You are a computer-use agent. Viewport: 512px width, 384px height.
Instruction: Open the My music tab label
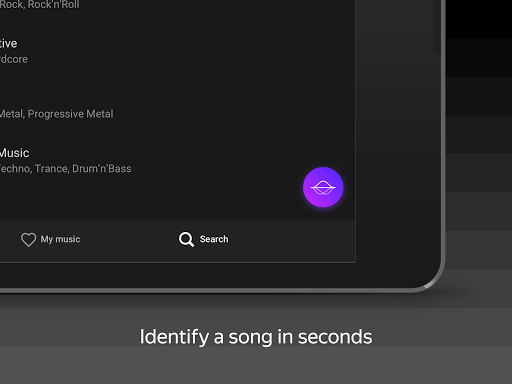pos(60,239)
